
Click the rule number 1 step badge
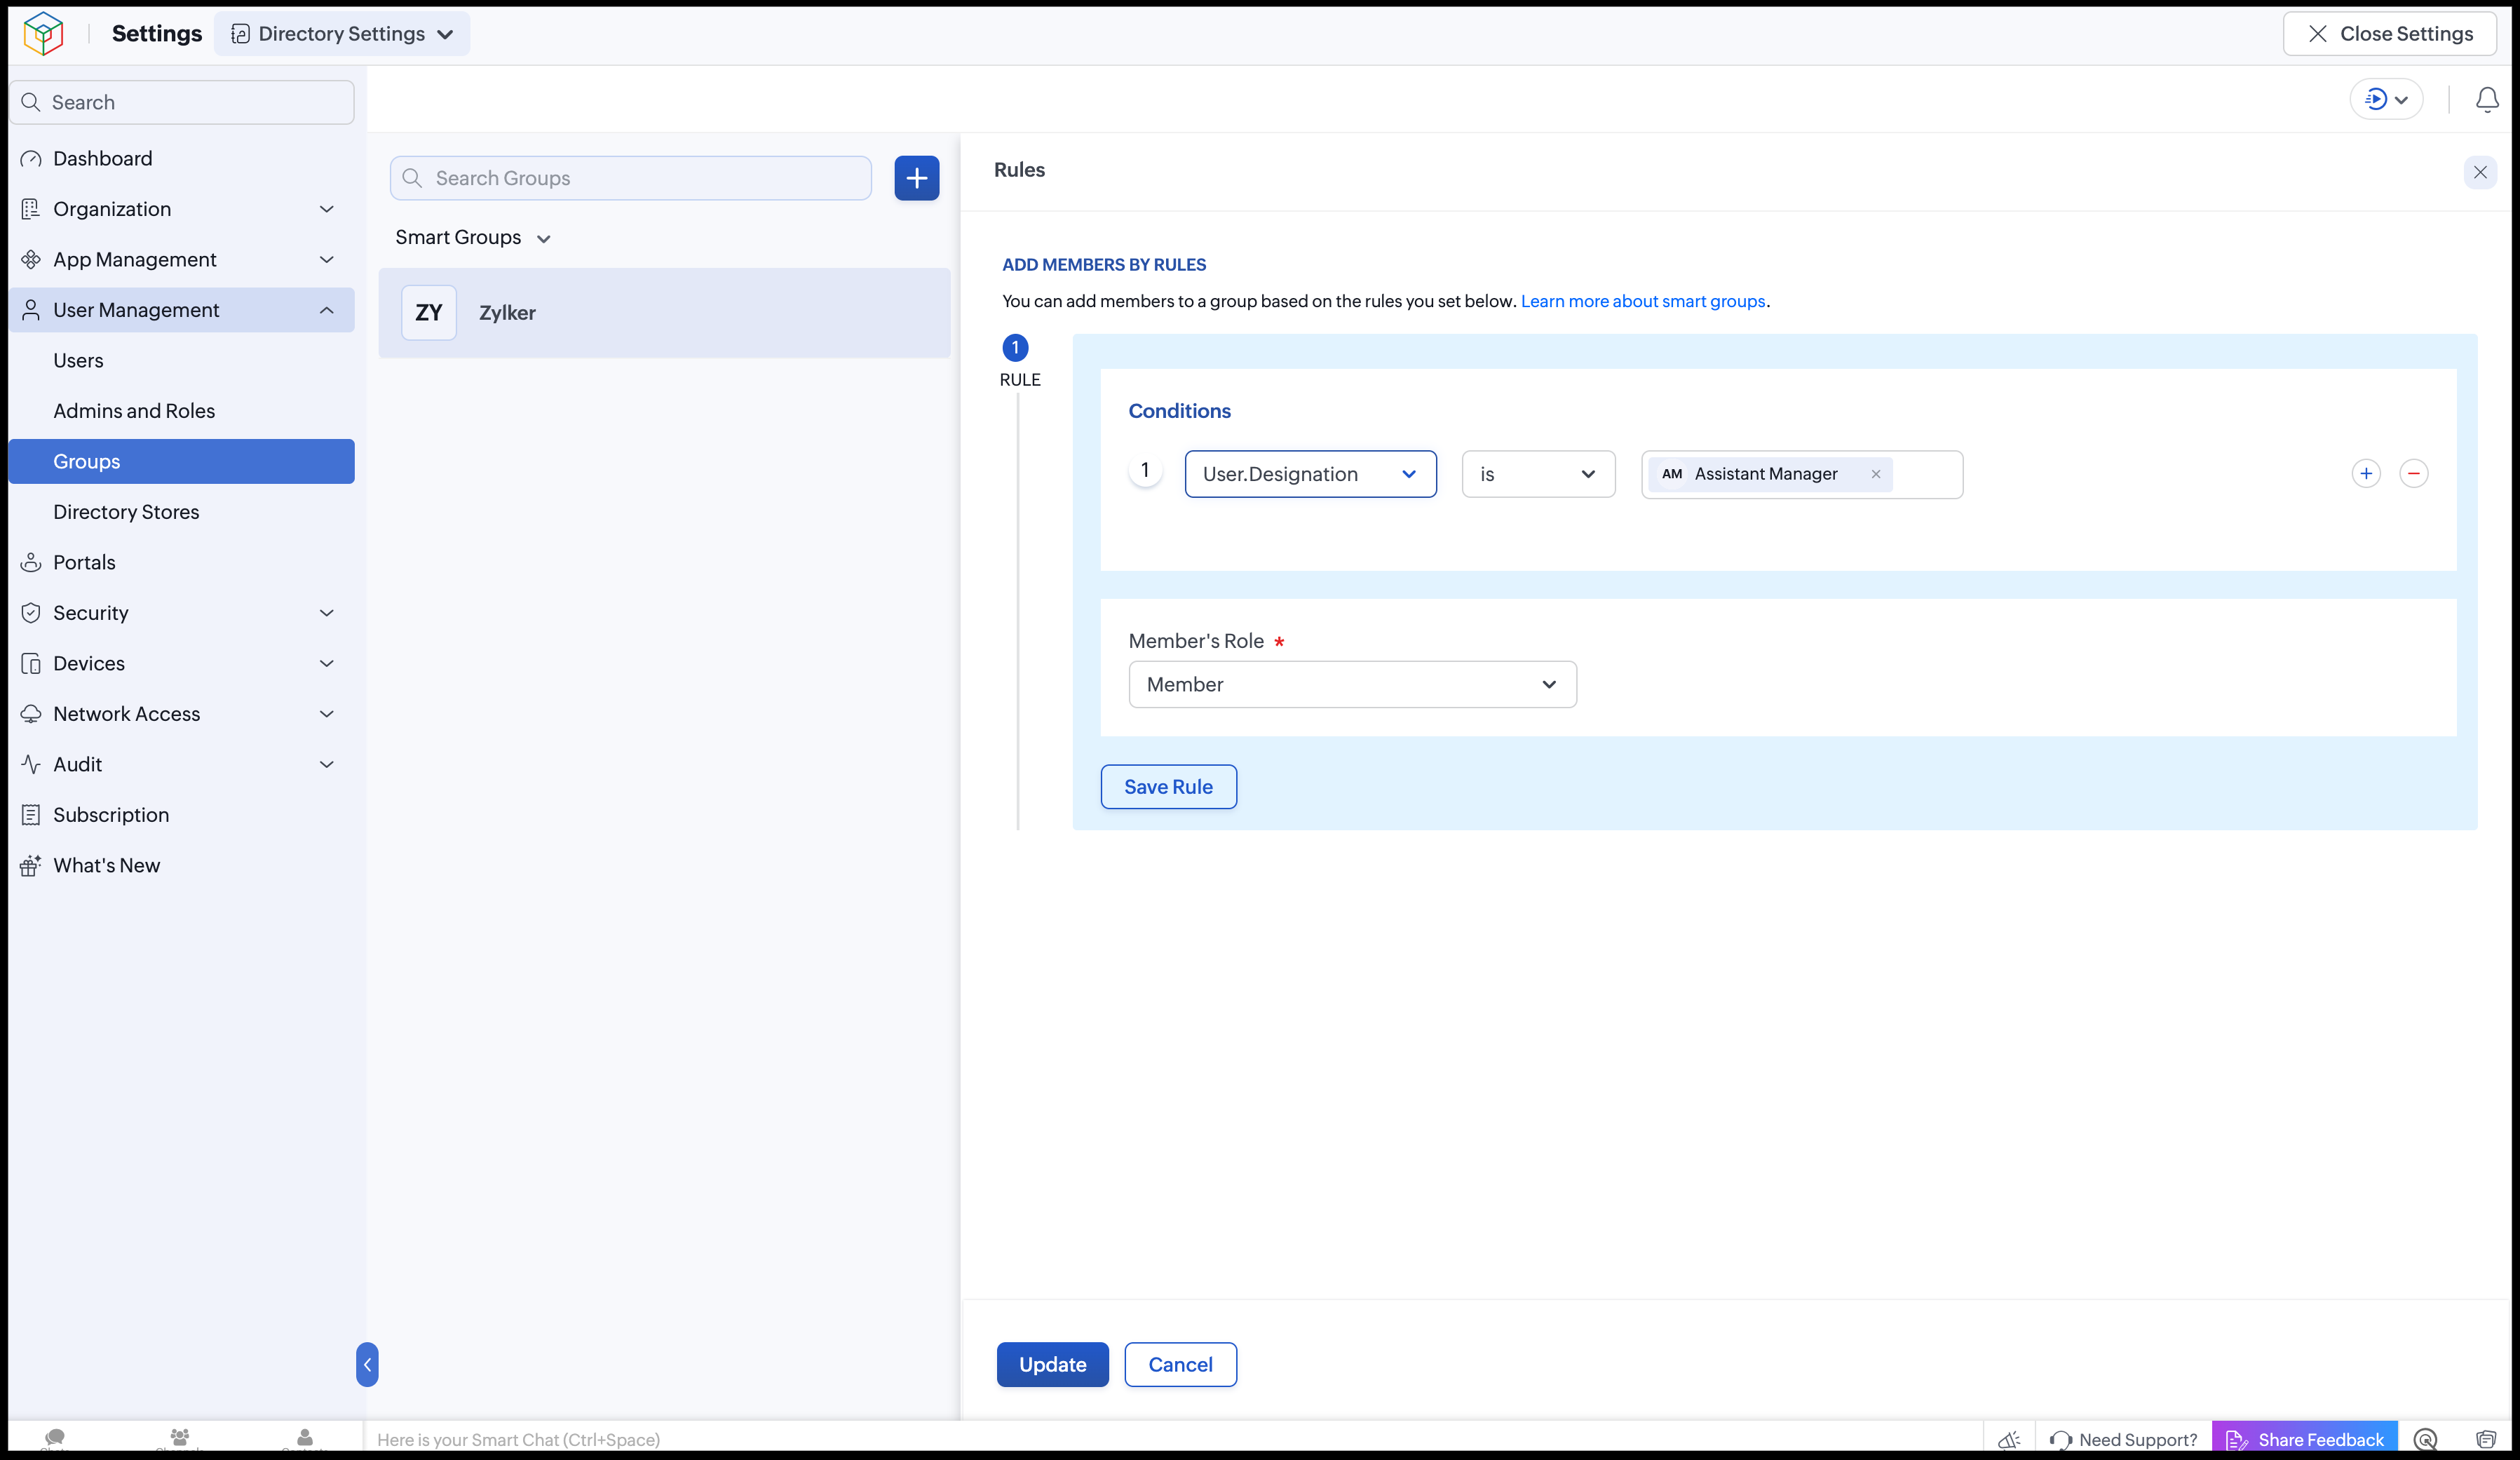[x=1015, y=347]
